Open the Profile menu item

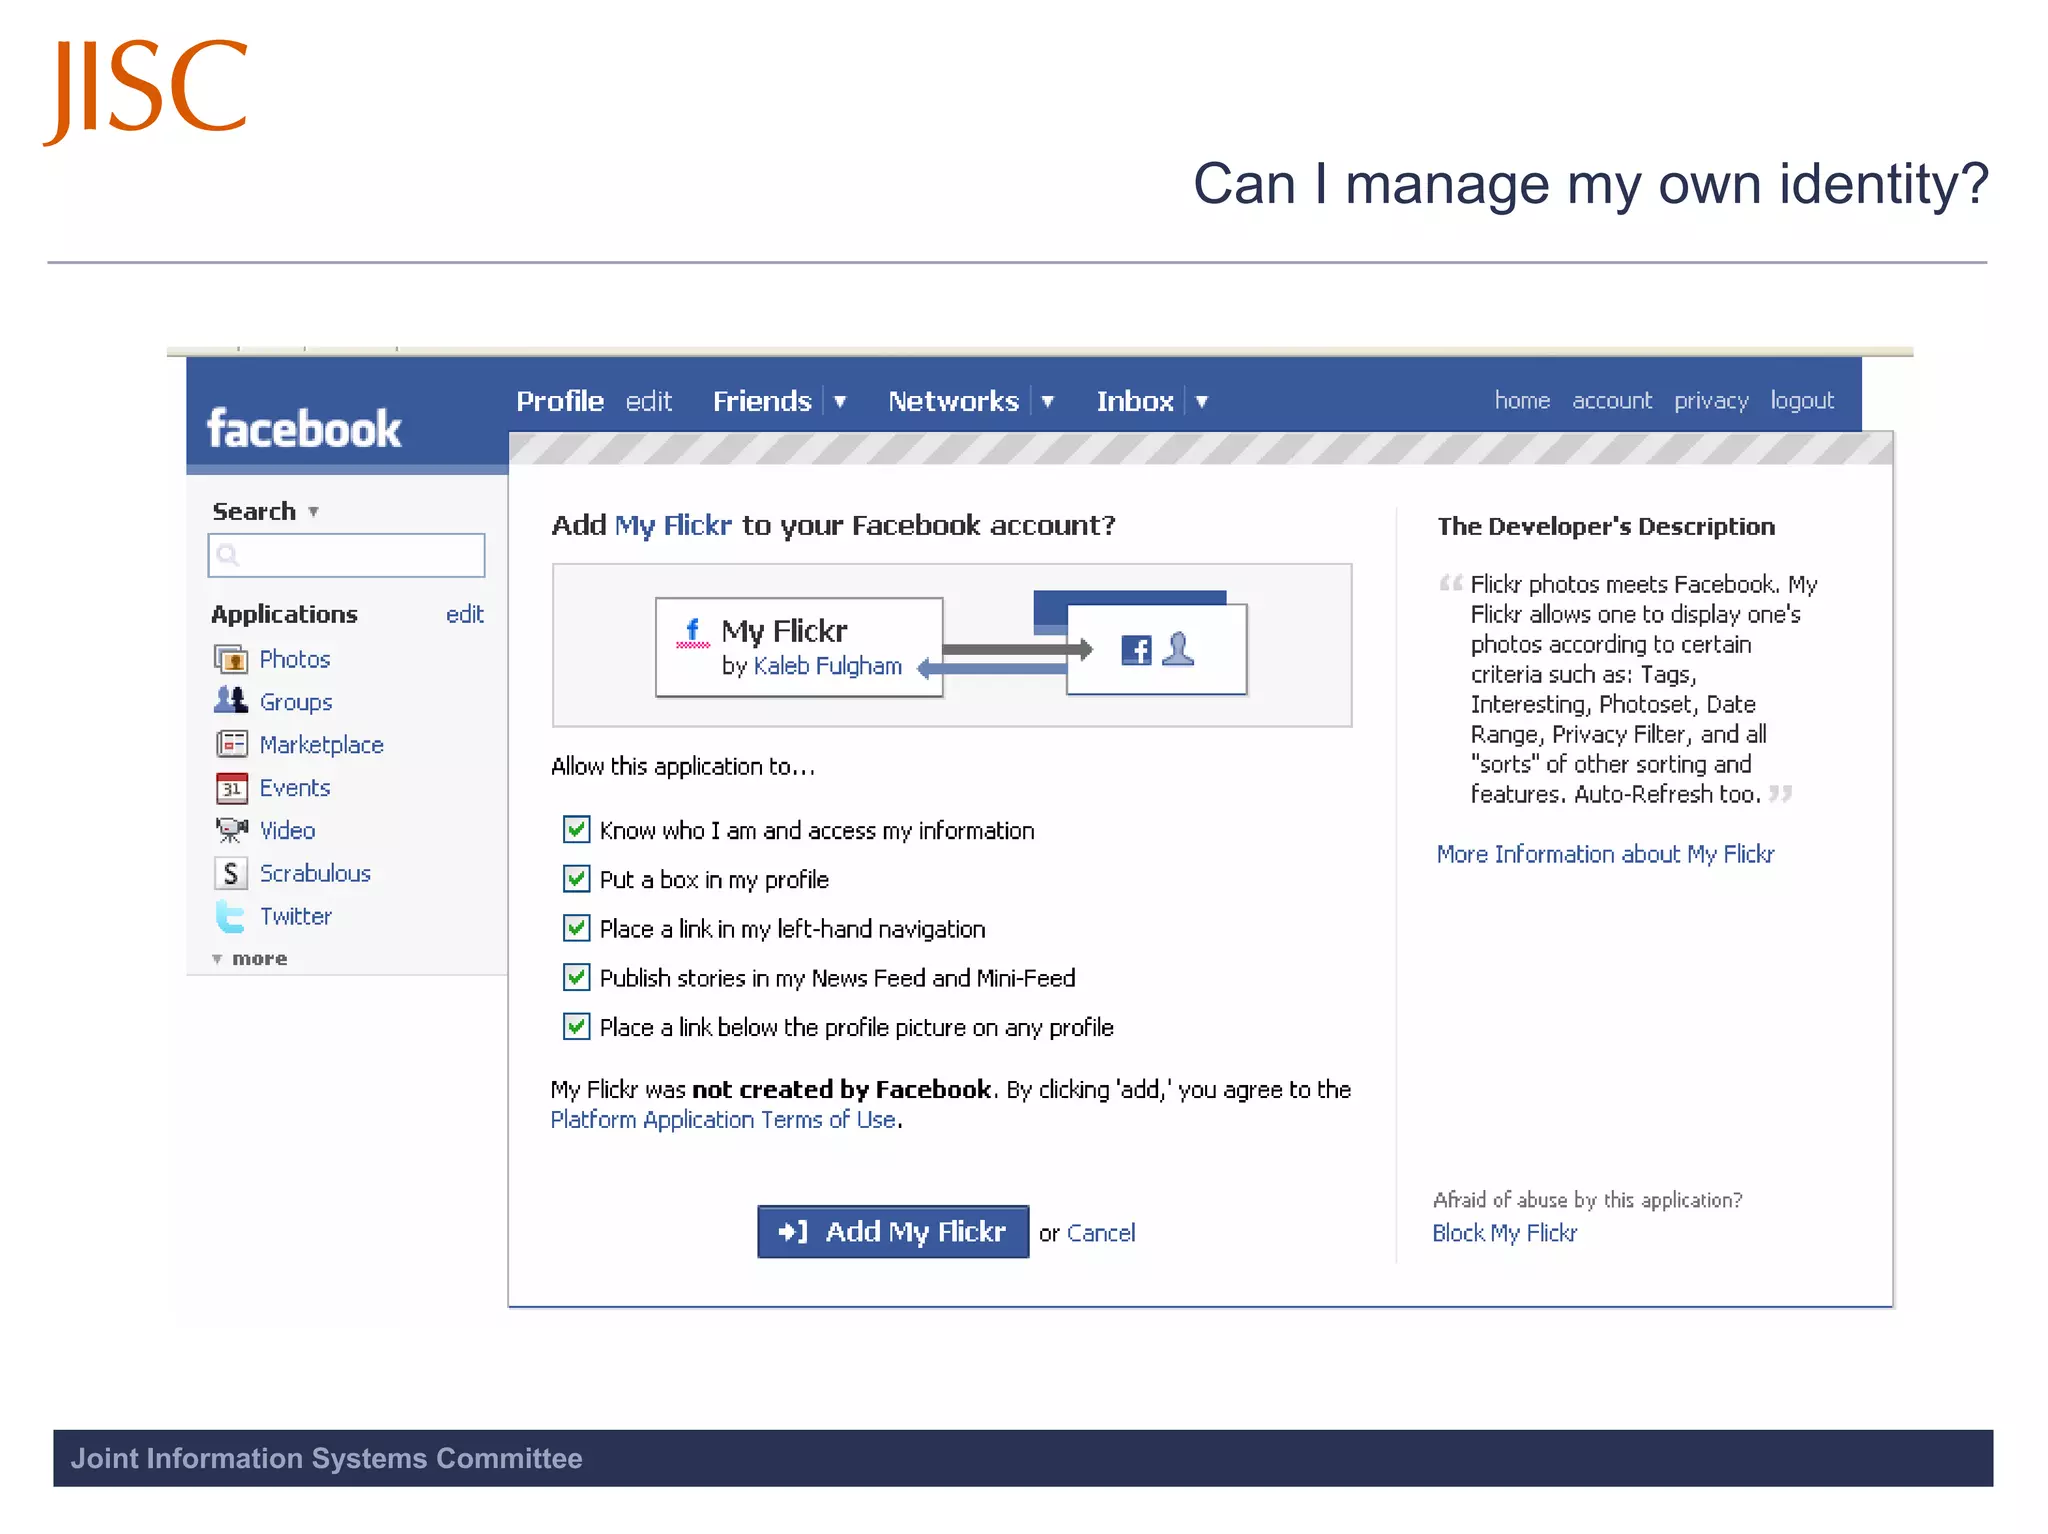pos(560,401)
